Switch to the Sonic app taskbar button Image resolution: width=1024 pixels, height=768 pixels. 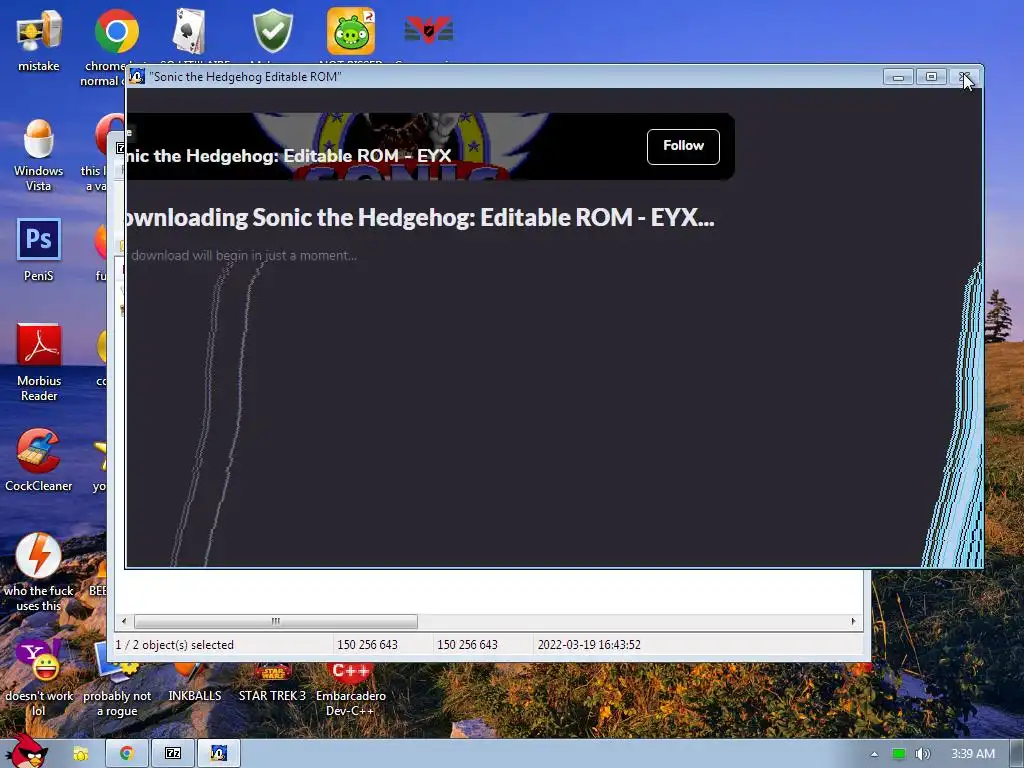(219, 754)
